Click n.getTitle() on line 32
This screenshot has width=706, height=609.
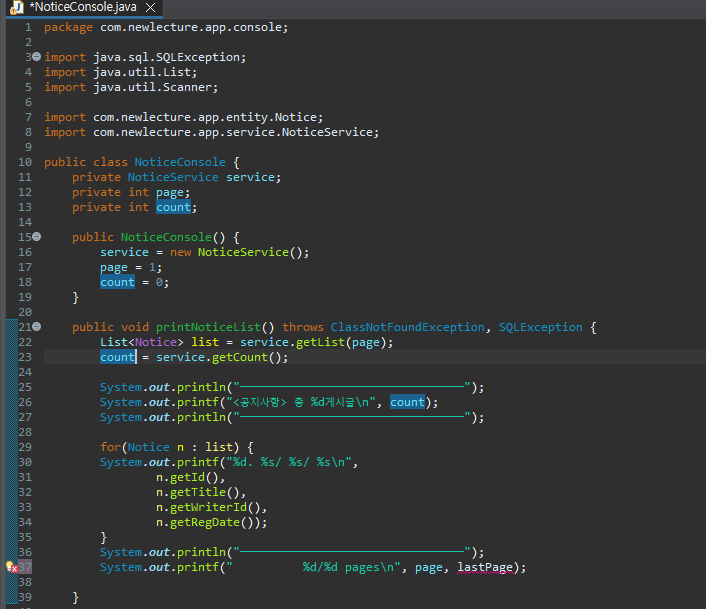(197, 492)
